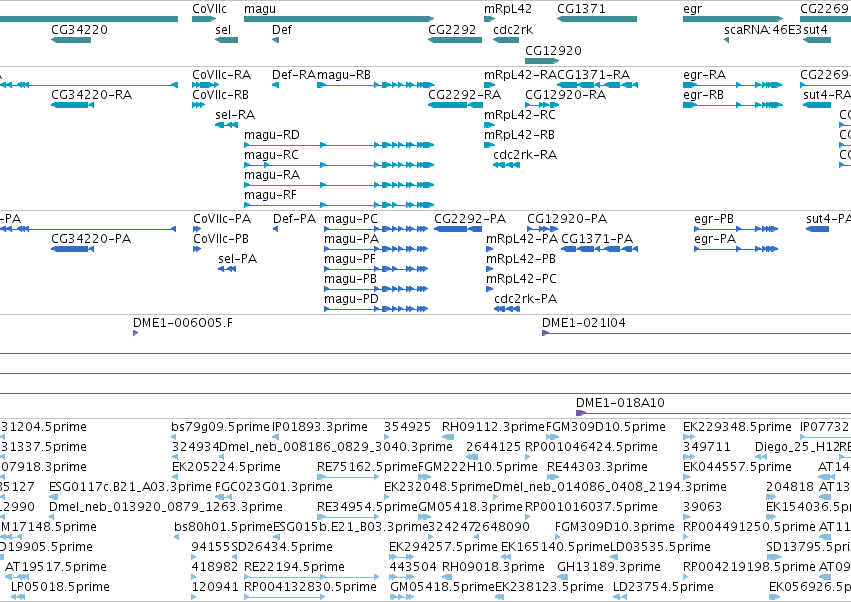The width and height of the screenshot is (851, 602).
Task: Select the Def gene label
Action: coord(282,29)
